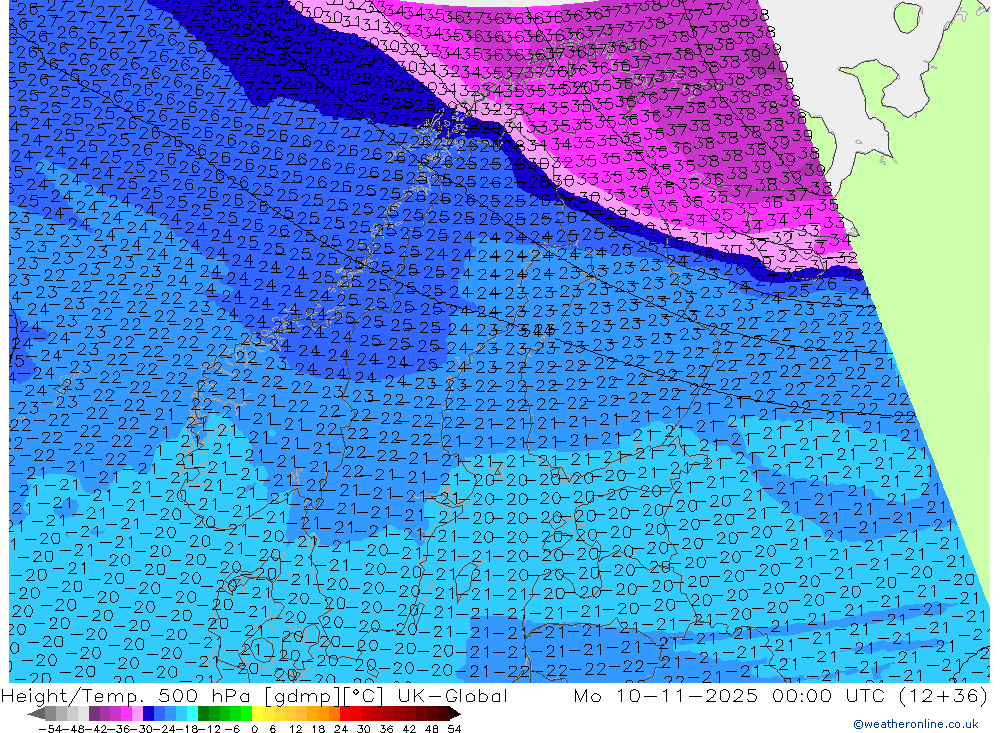Screen dimensions: 1000x733
Task: Click the positive 54 label on color scale
Action: coord(454,729)
